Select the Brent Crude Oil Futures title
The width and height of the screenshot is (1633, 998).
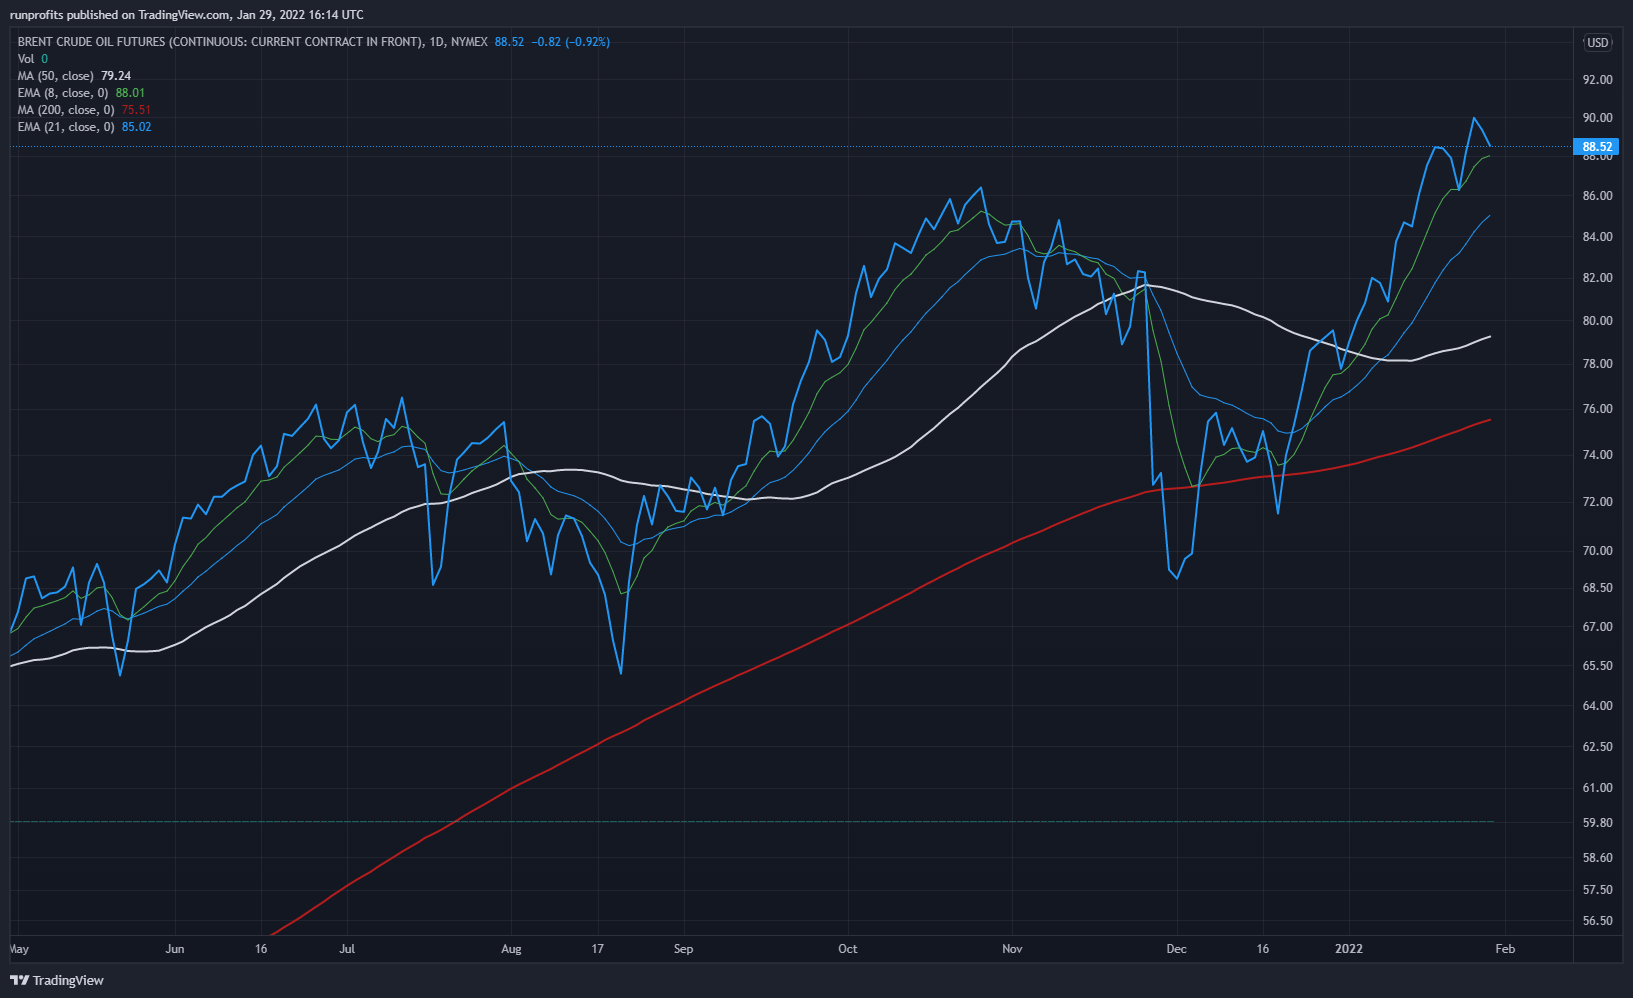[220, 42]
